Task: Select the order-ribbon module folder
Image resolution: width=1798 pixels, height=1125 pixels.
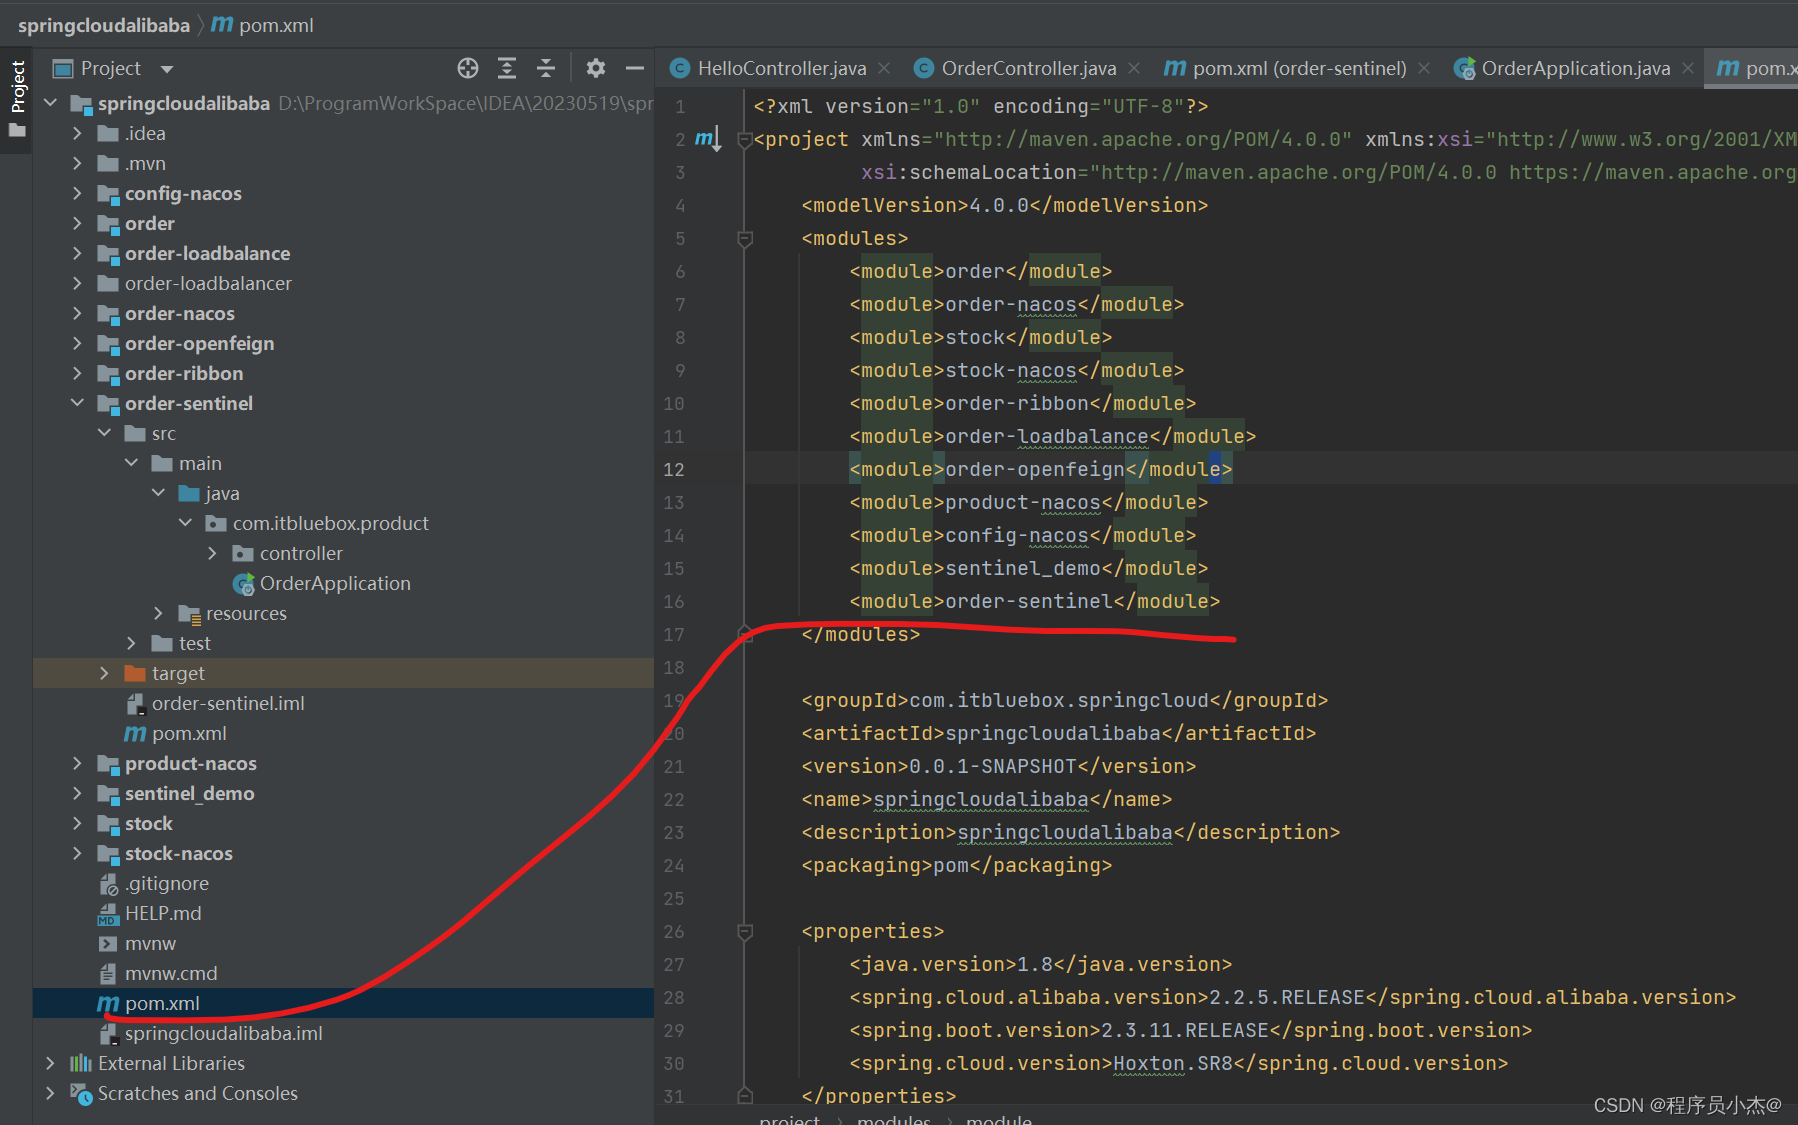Action: [184, 373]
